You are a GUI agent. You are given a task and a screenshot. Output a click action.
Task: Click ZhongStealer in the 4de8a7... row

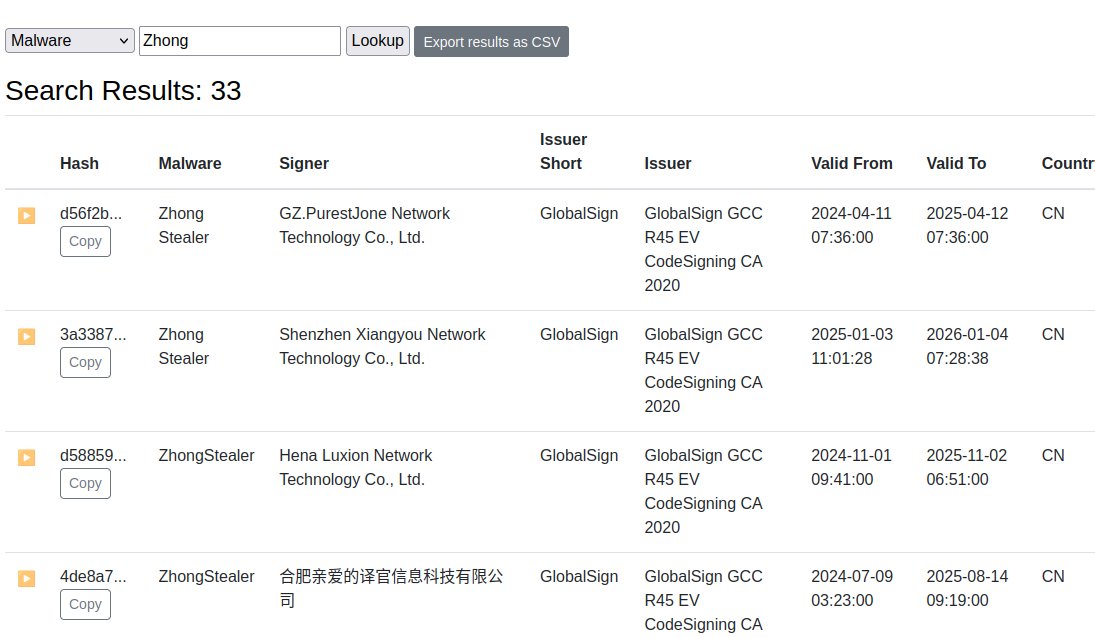pos(206,577)
